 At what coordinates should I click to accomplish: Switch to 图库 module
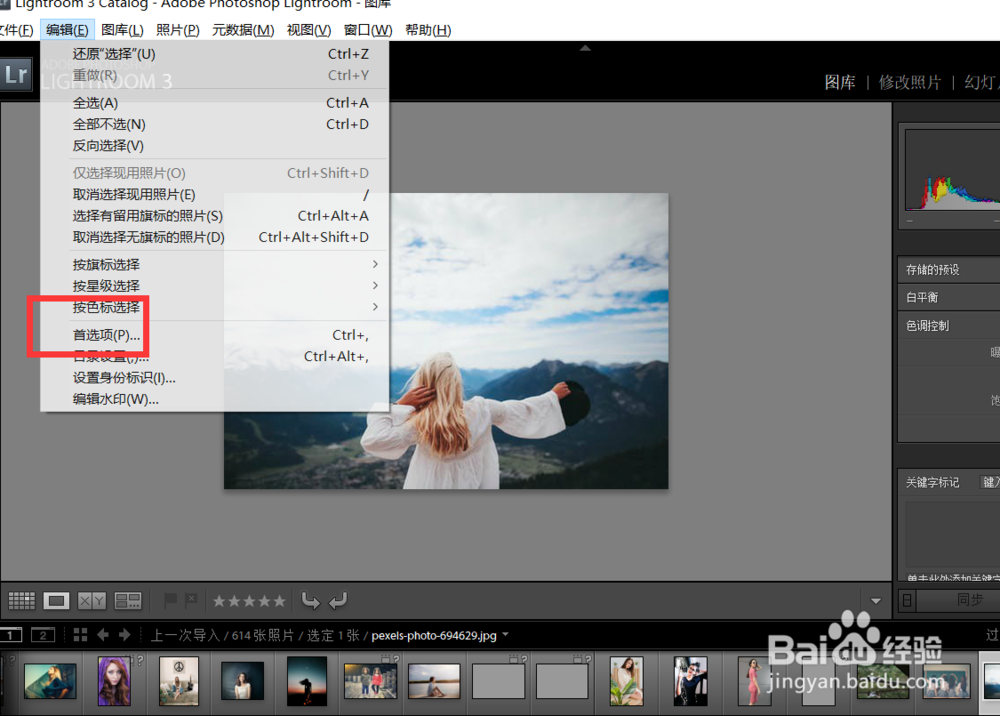(839, 82)
